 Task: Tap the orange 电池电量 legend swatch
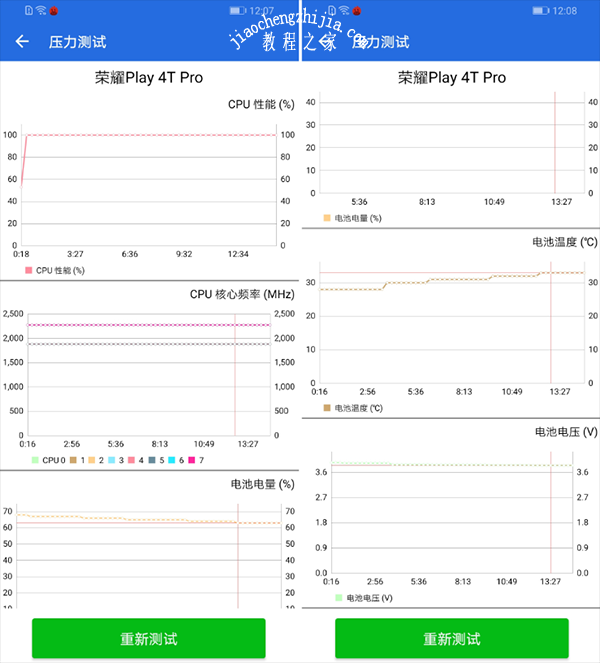[x=327, y=218]
